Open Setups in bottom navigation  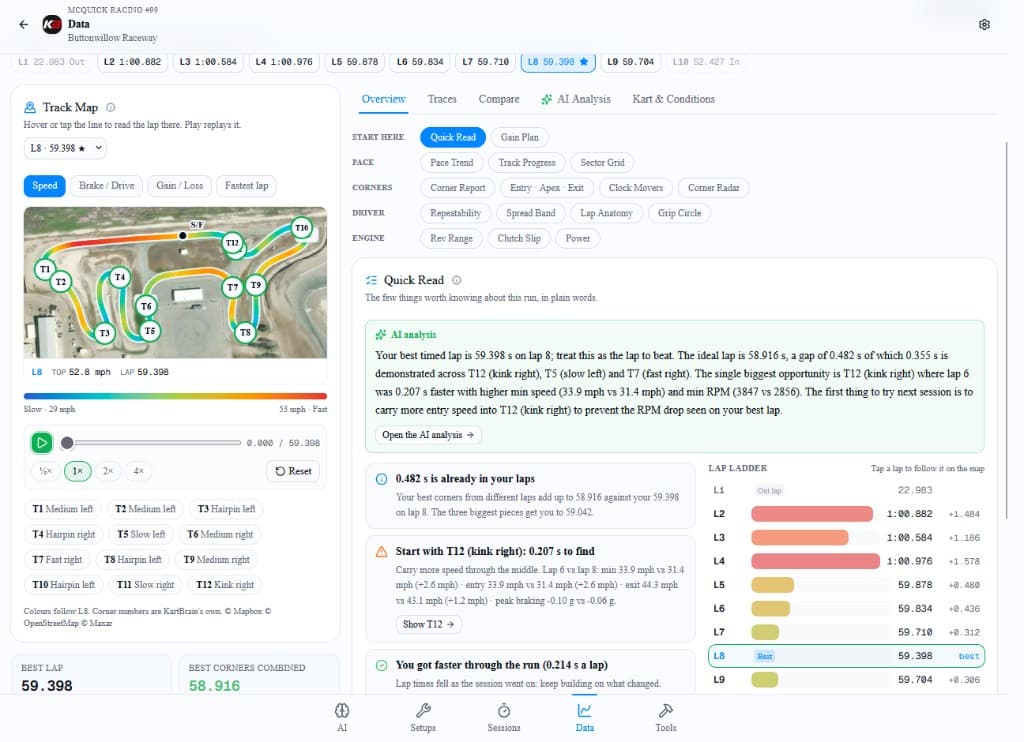point(423,717)
